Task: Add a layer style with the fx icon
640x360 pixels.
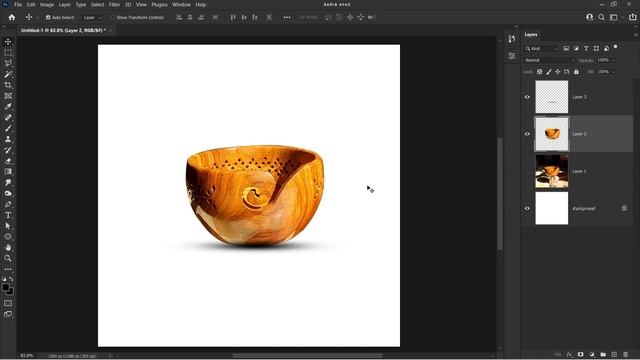Action: (569, 355)
